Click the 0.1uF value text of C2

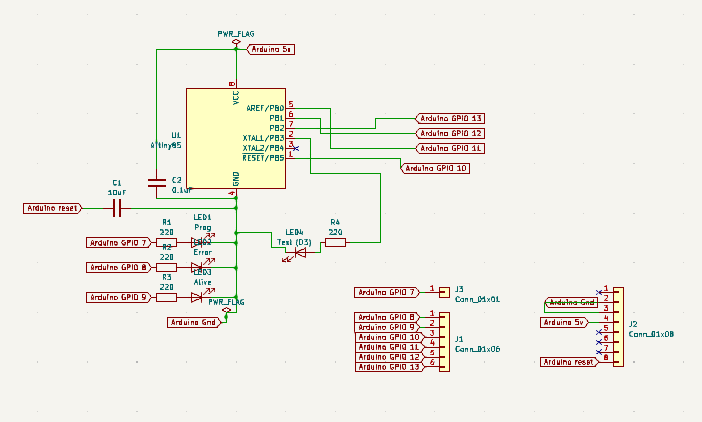tap(182, 190)
